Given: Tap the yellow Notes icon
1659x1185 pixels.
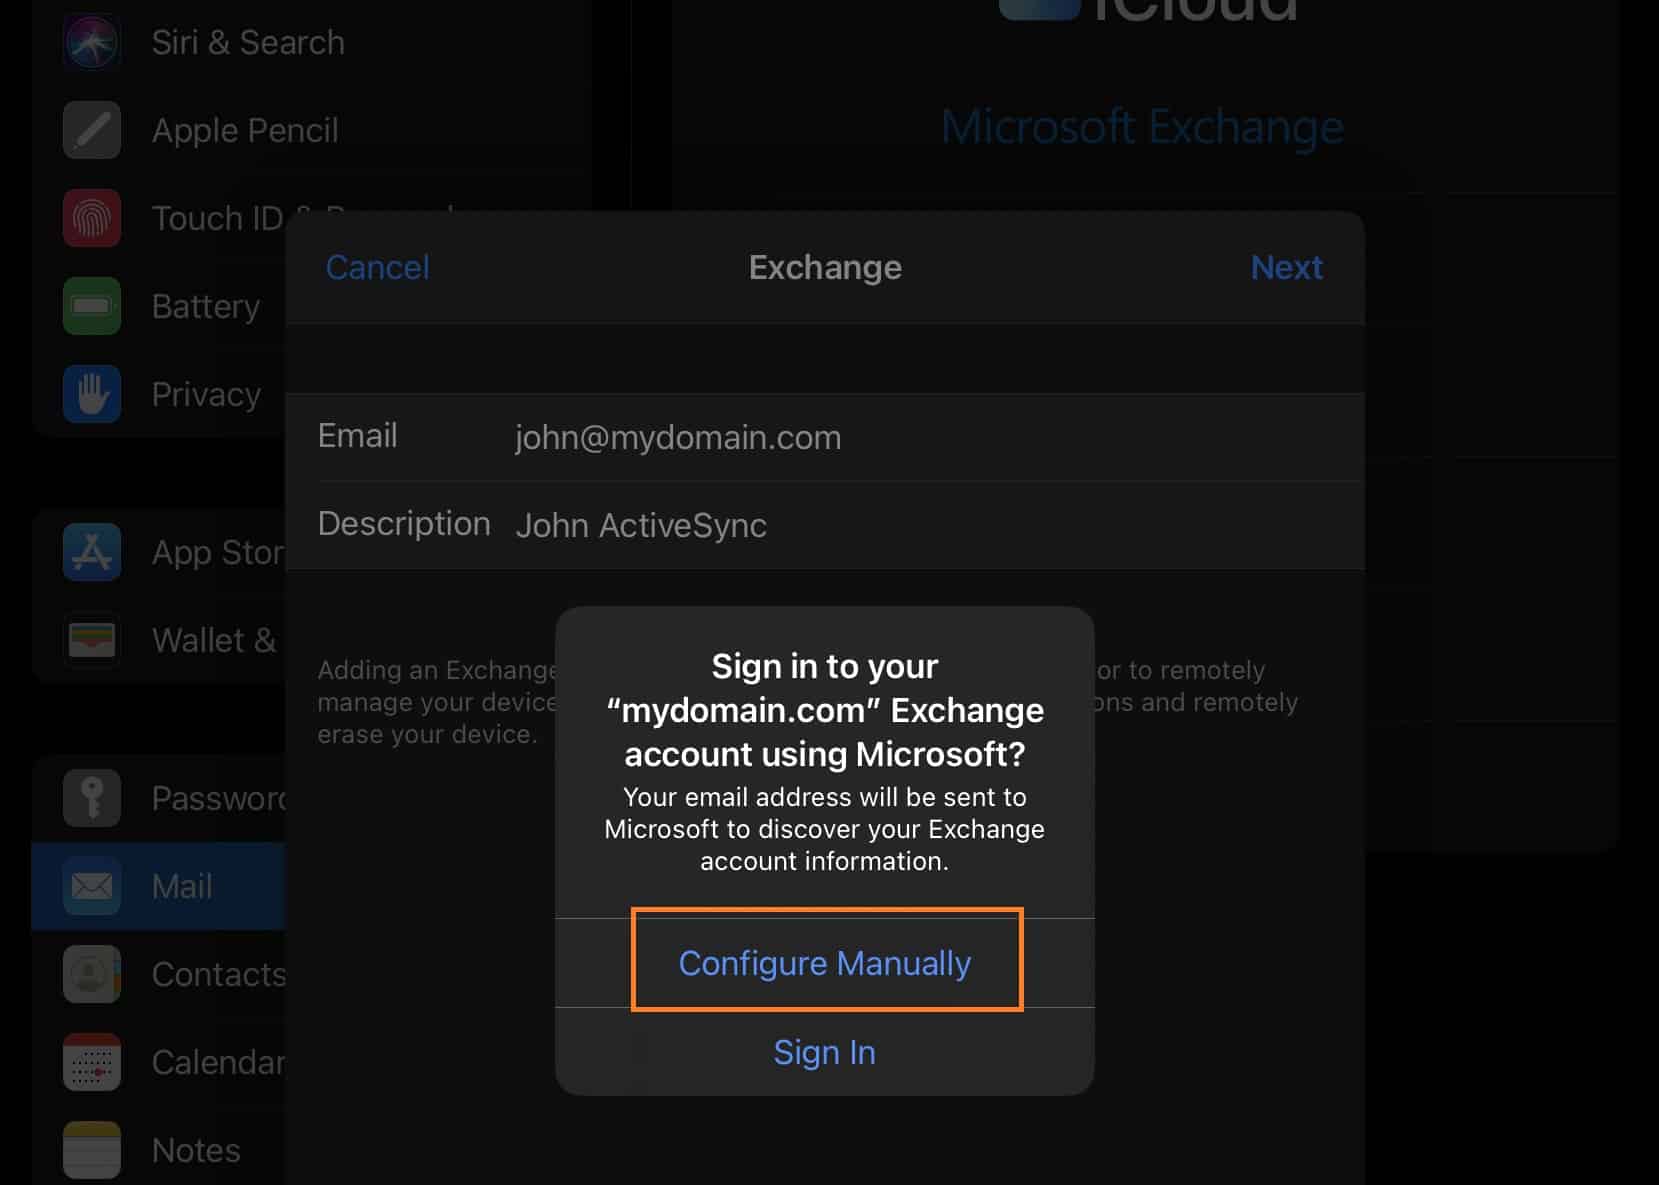Looking at the screenshot, I should click(x=92, y=1150).
